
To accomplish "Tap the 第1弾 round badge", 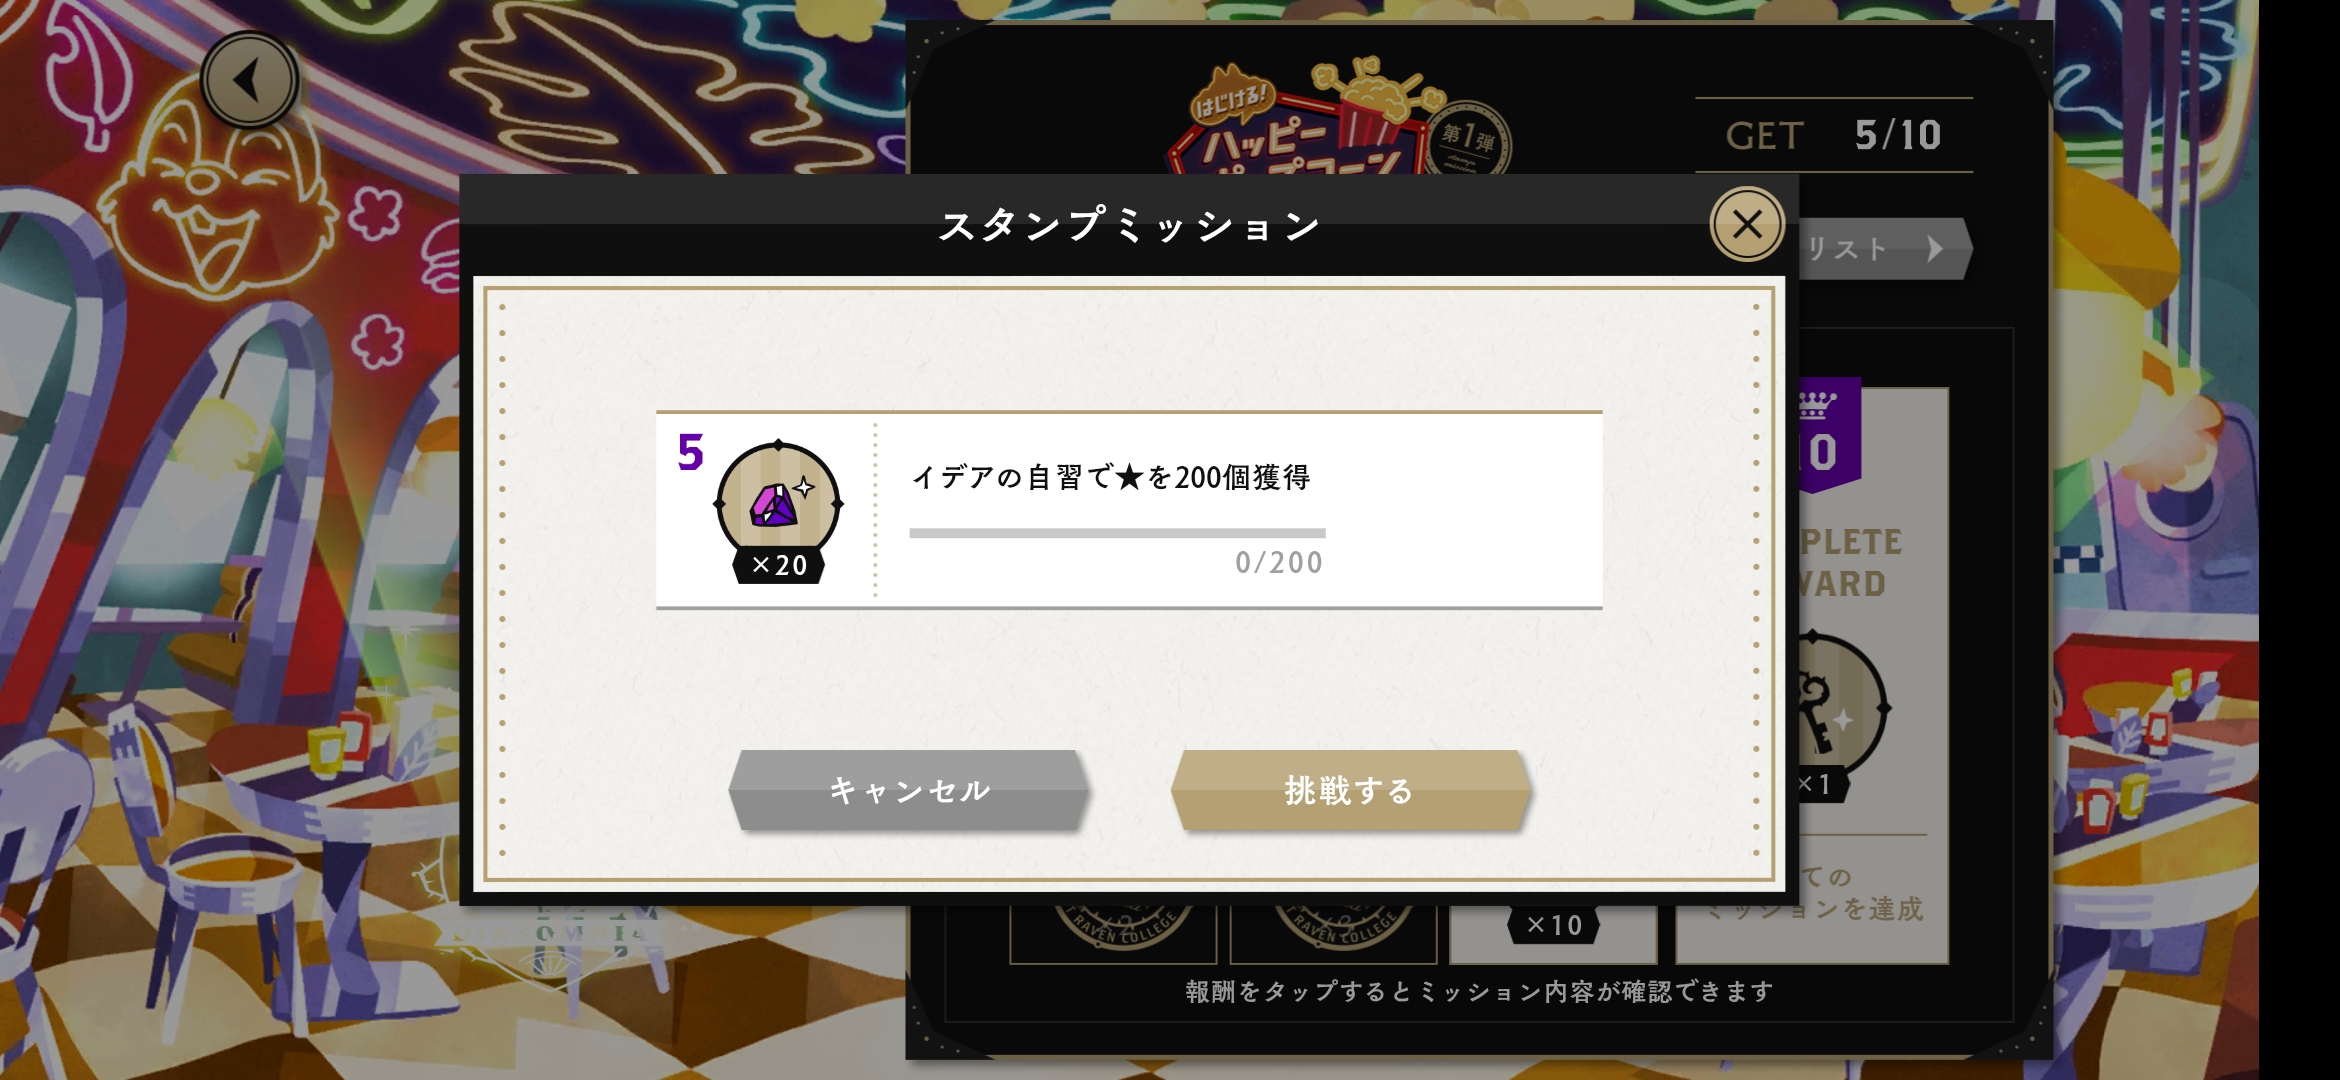I will 1469,139.
